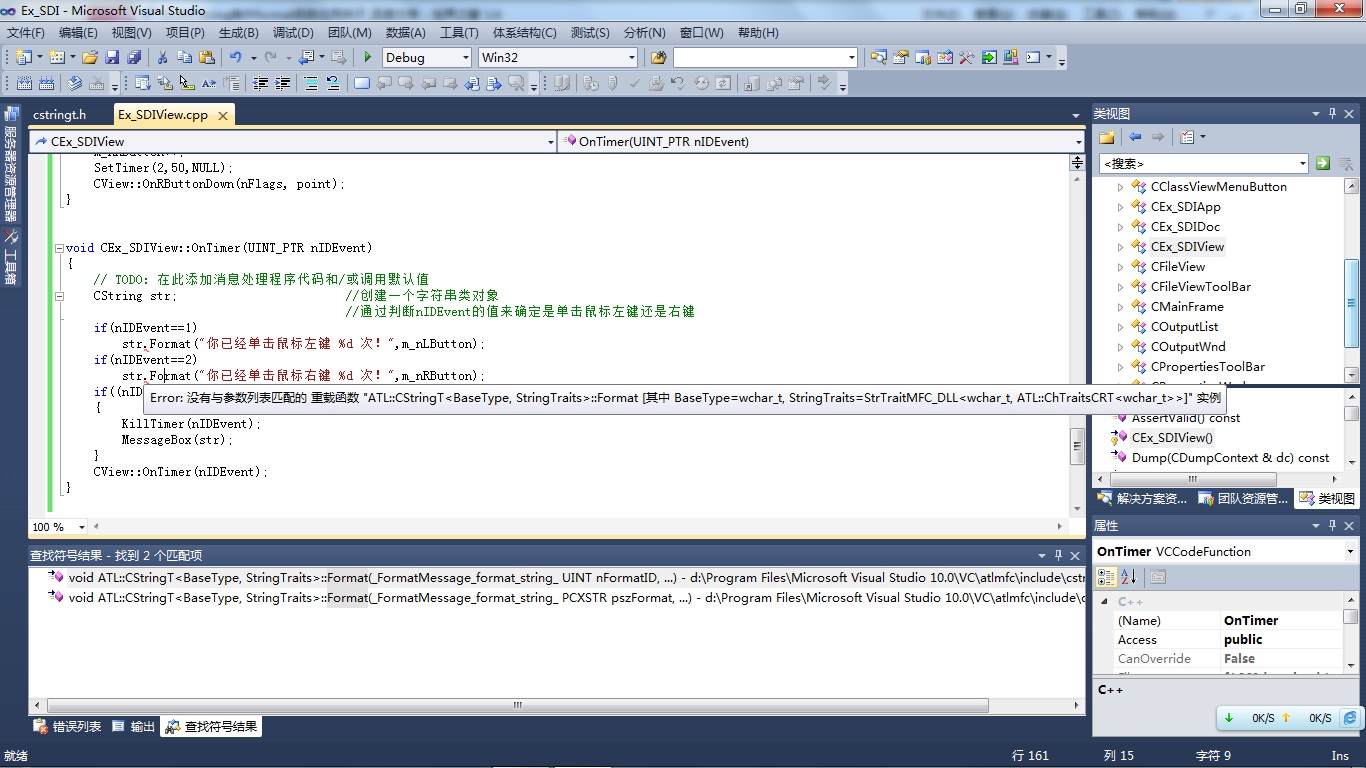Image resolution: width=1366 pixels, height=768 pixels.
Task: Open the OnTimer VCCodeFunction object dropdown
Action: pyautogui.click(x=1350, y=552)
